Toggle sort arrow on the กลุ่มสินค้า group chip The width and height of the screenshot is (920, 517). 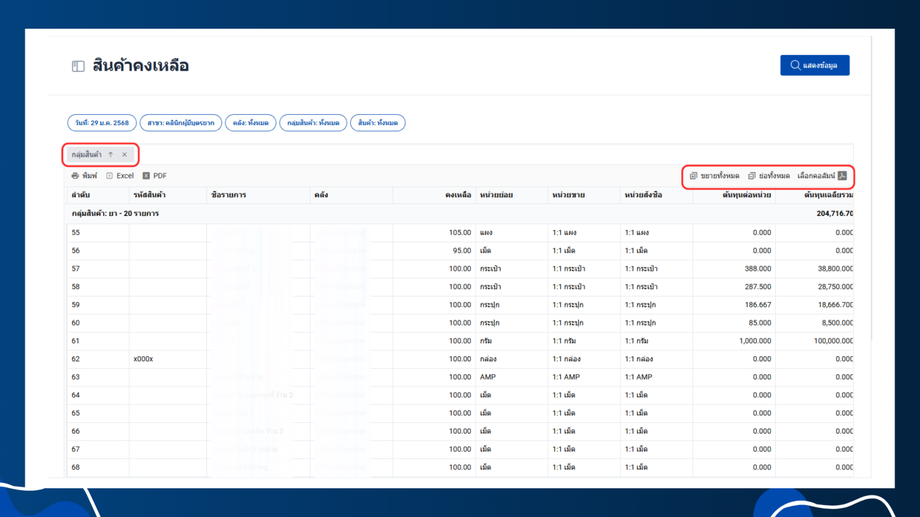pos(111,155)
